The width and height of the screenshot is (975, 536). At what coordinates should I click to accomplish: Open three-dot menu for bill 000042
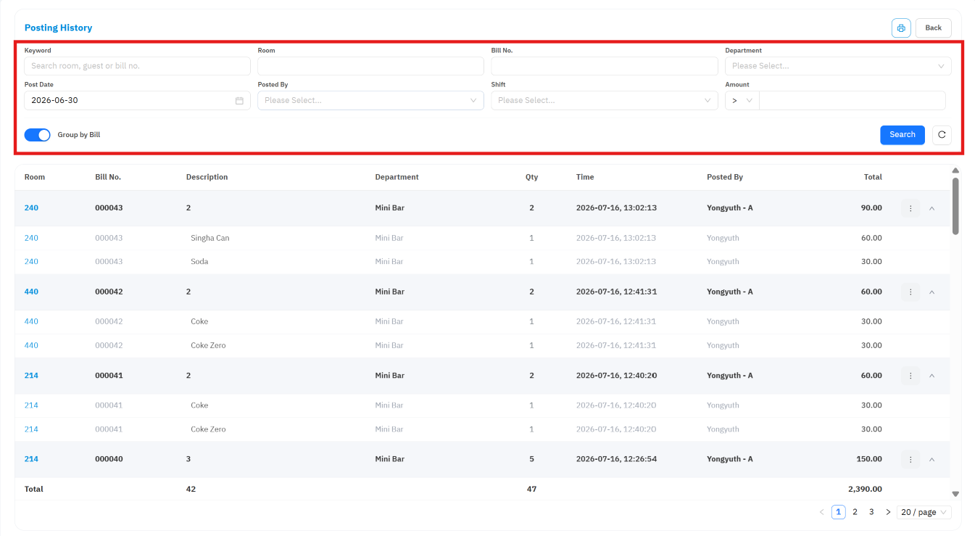click(x=910, y=292)
